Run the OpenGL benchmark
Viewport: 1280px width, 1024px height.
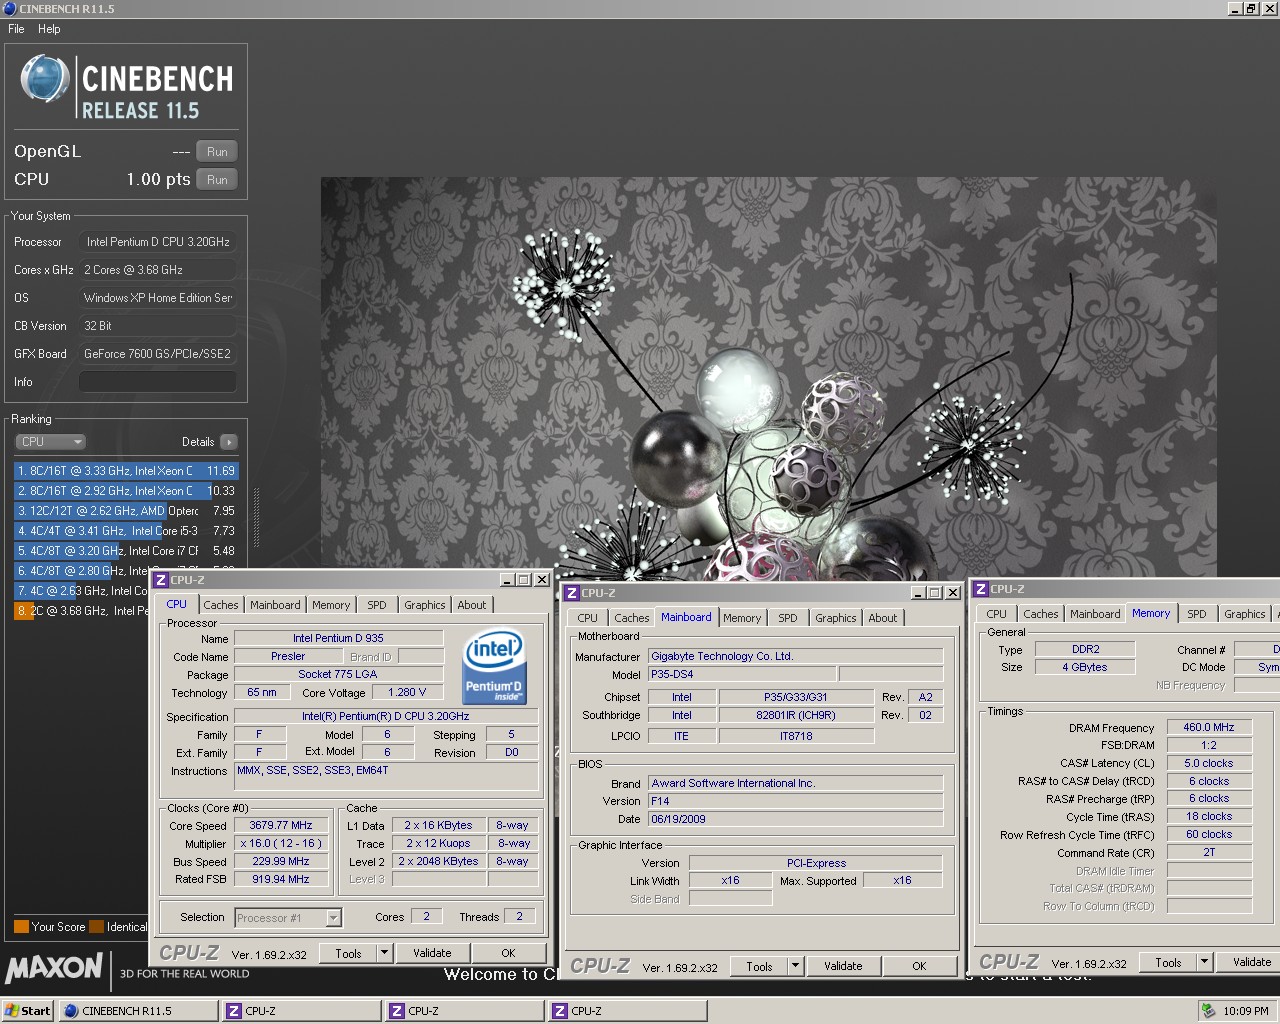[x=217, y=152]
